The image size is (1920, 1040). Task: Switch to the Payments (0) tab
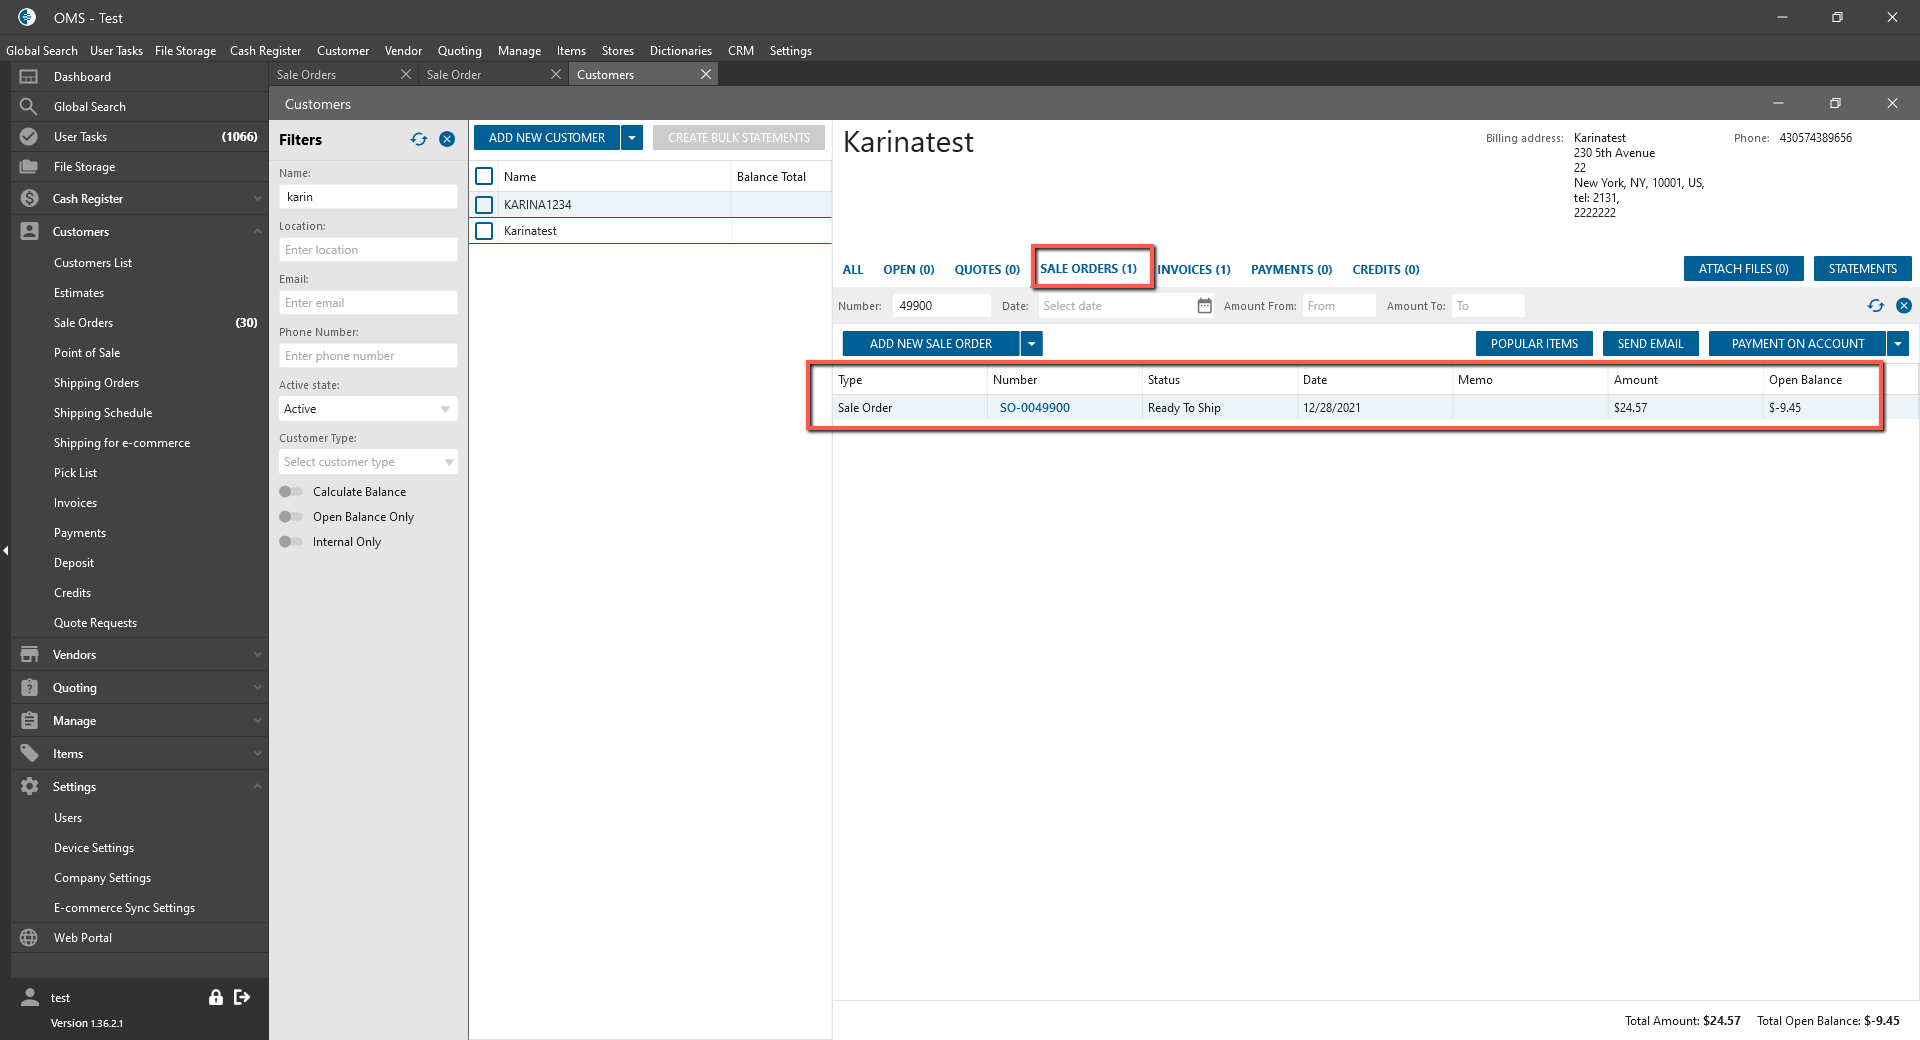(1292, 270)
